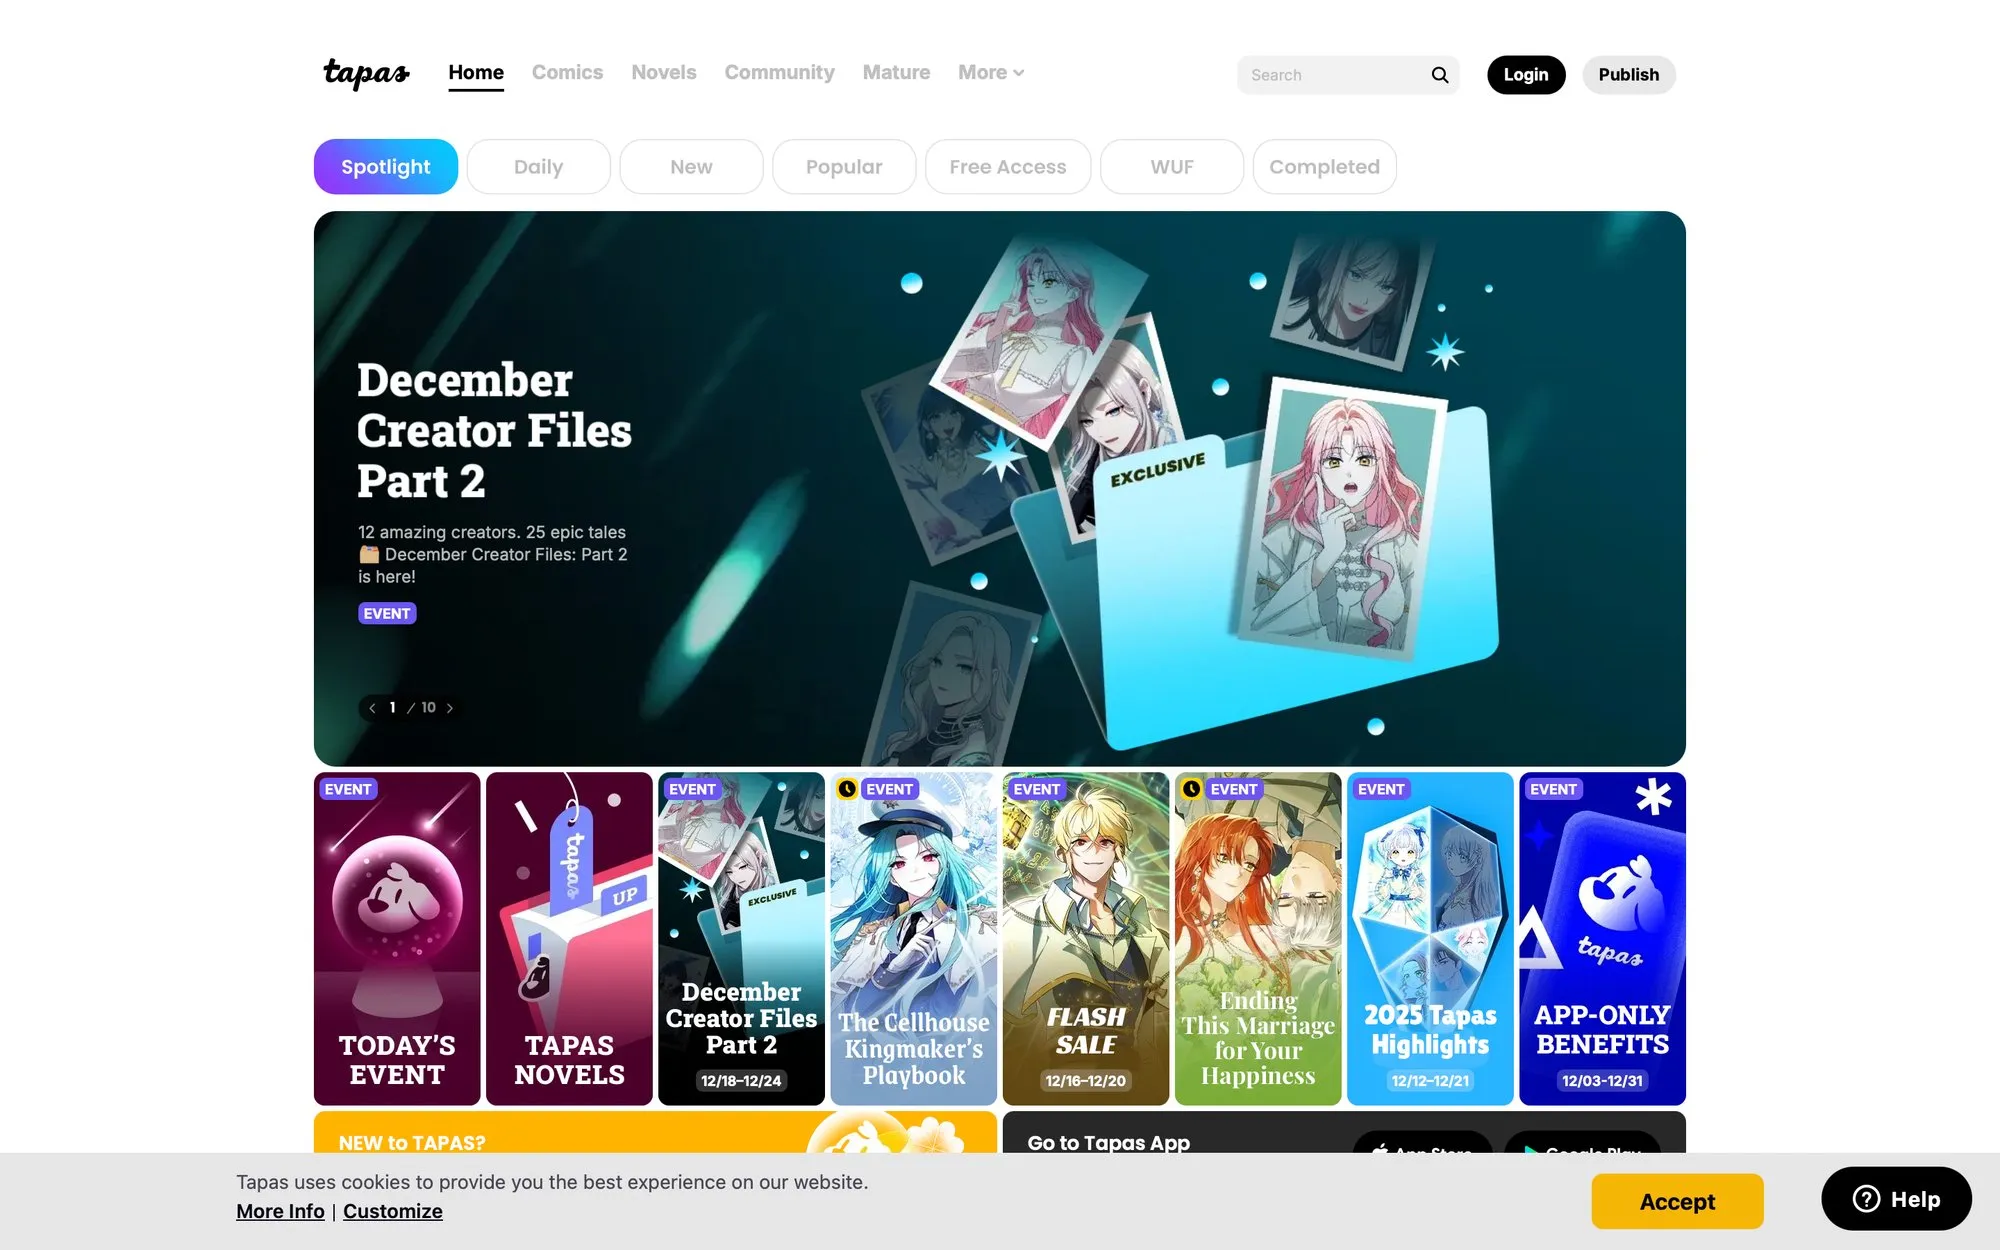This screenshot has width=2000, height=1250.
Task: Open the Comics section
Action: [567, 72]
